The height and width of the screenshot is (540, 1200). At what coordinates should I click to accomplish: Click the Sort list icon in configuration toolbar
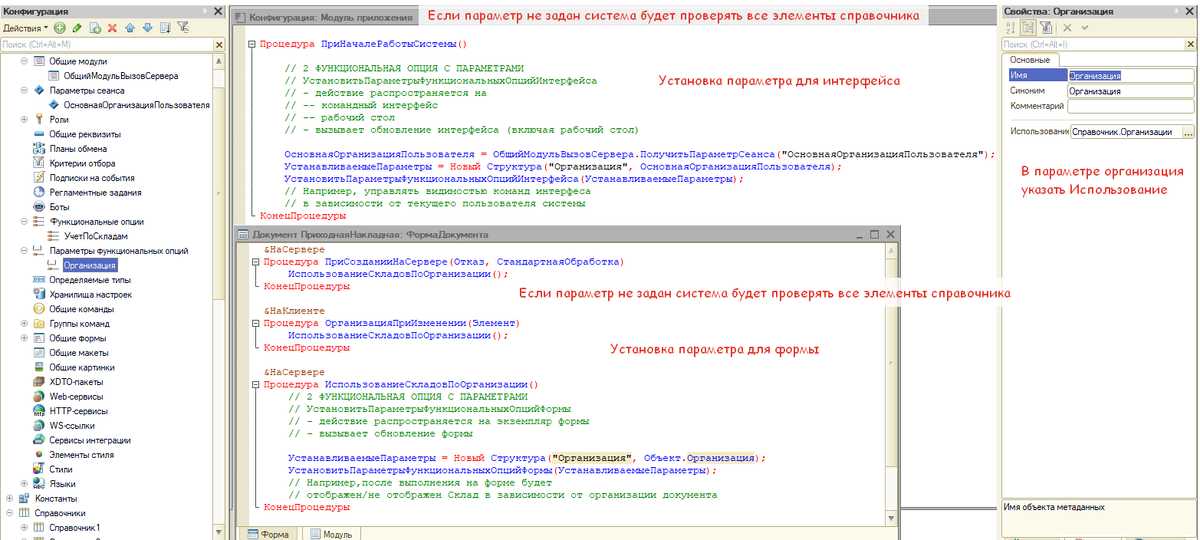coord(165,27)
